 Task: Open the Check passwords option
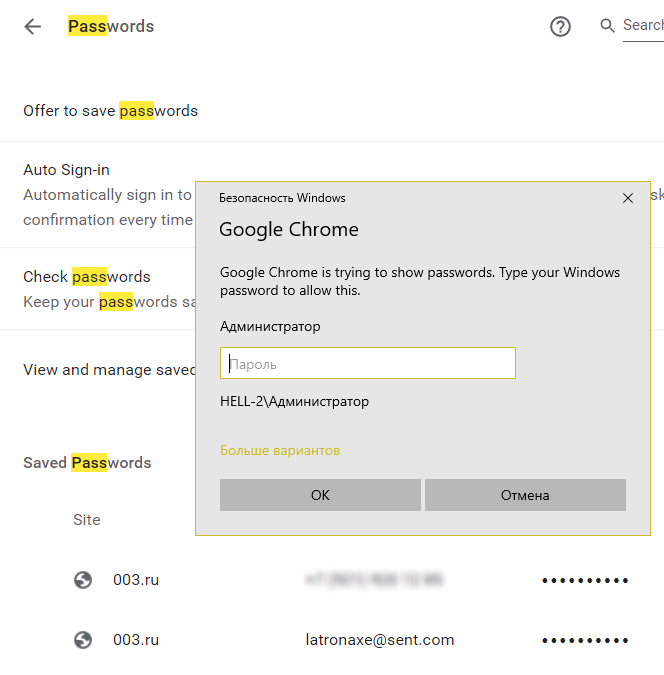(87, 277)
